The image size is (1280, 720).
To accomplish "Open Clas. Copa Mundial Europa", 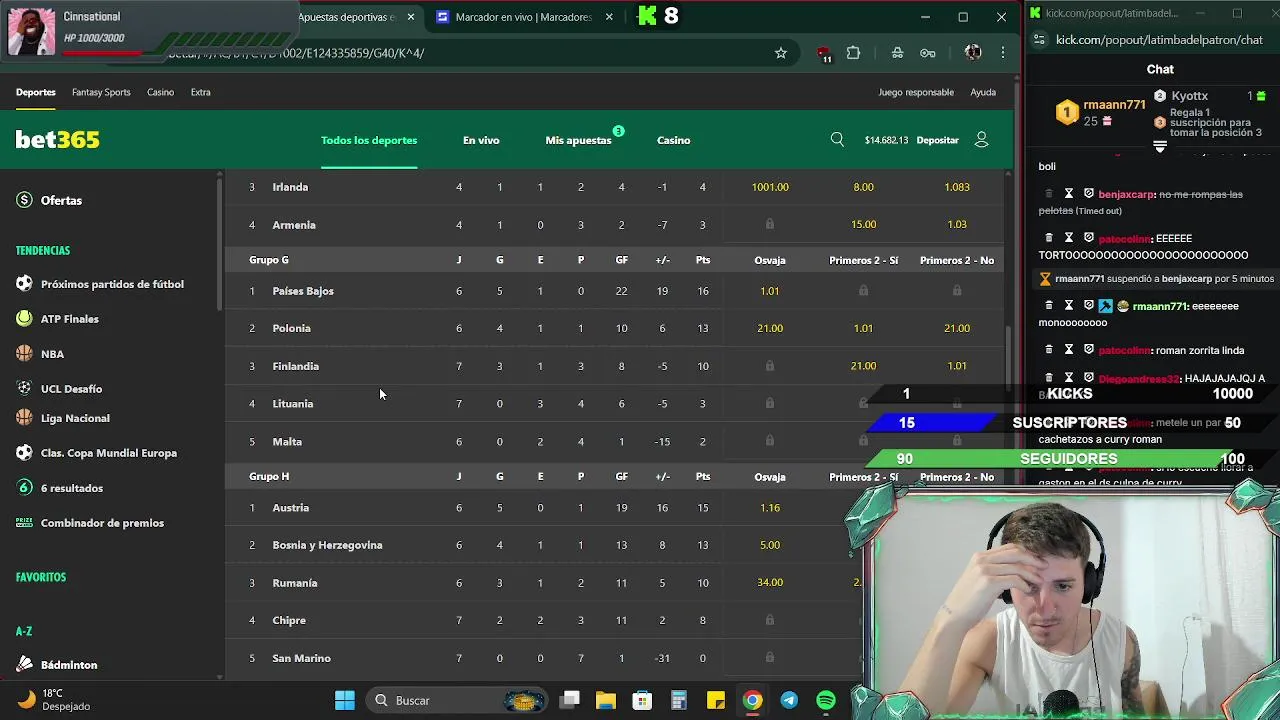I will pos(108,453).
